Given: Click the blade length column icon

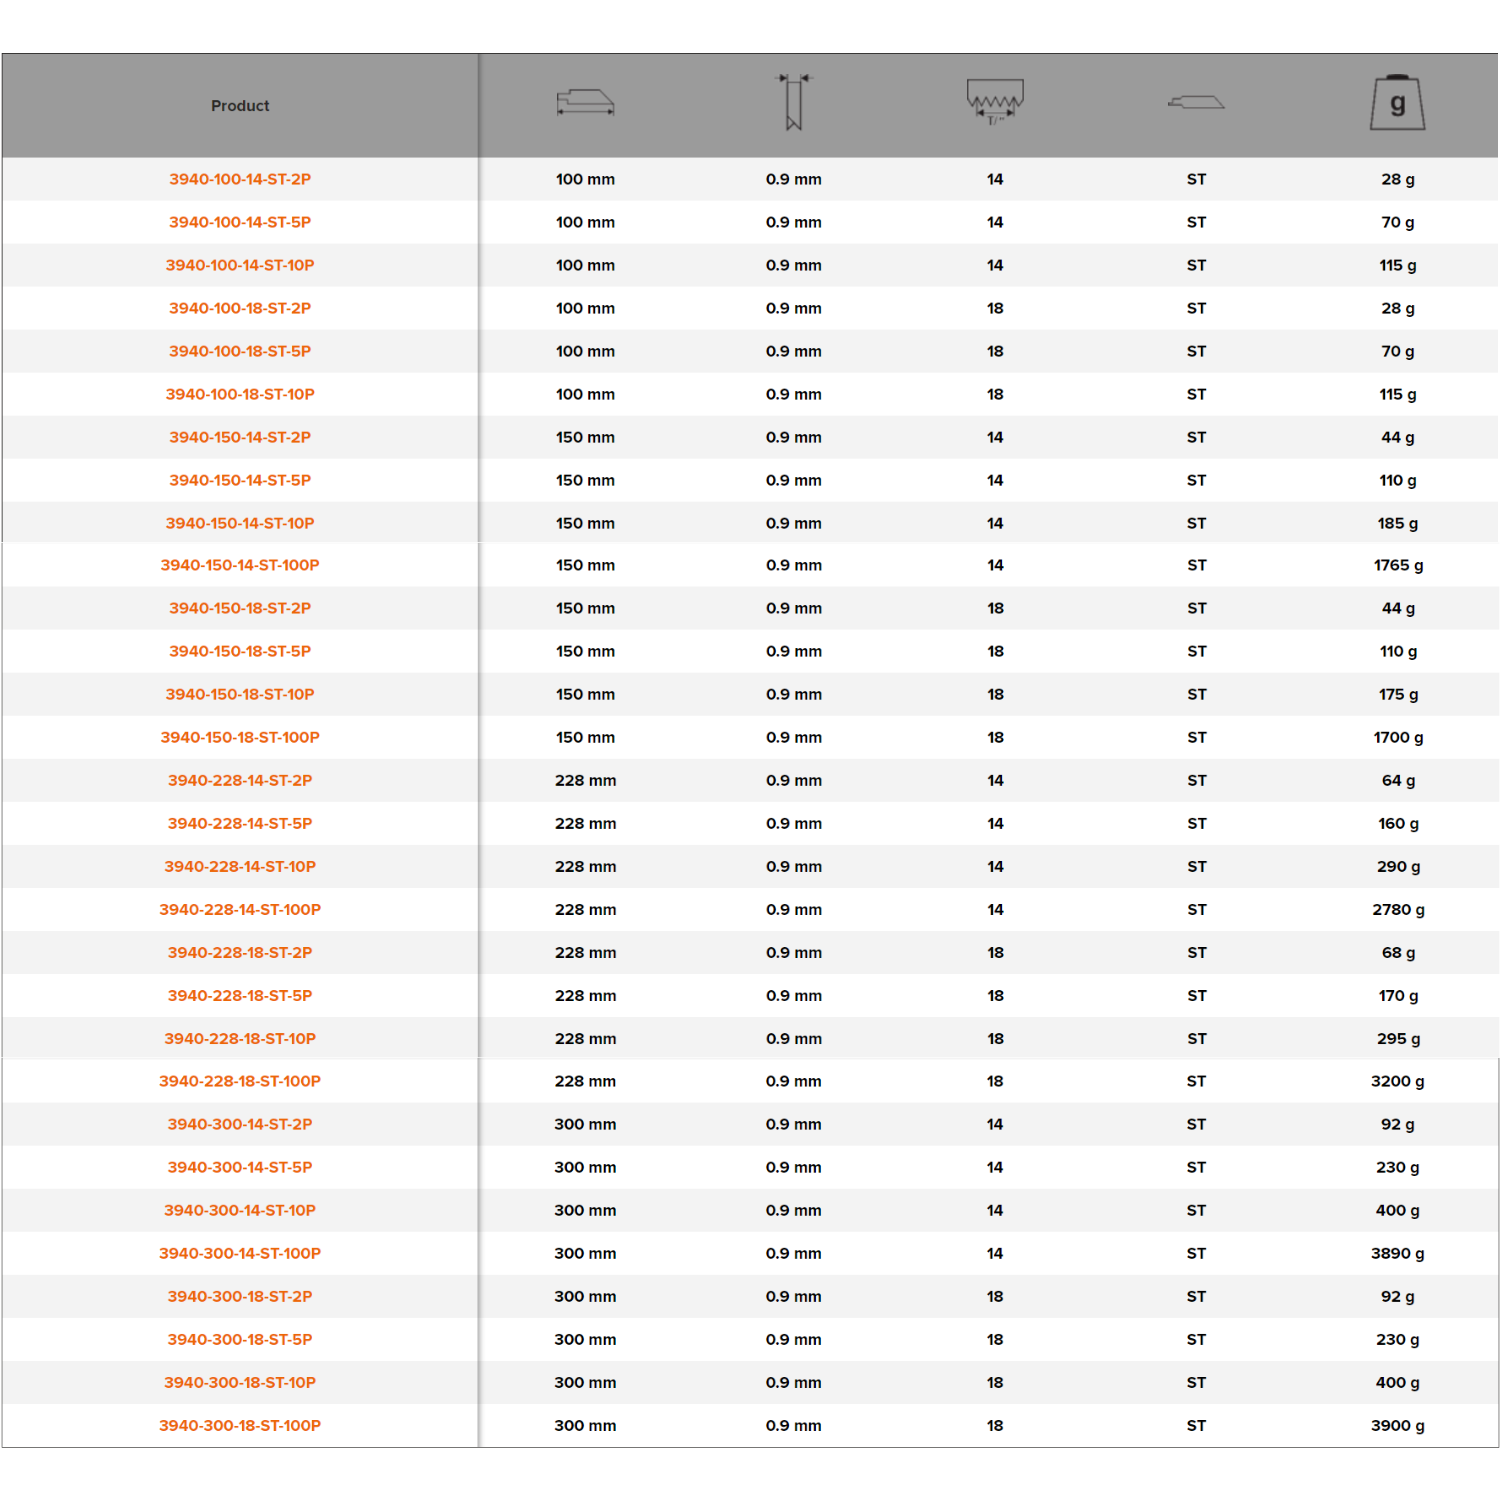Looking at the screenshot, I should point(585,102).
